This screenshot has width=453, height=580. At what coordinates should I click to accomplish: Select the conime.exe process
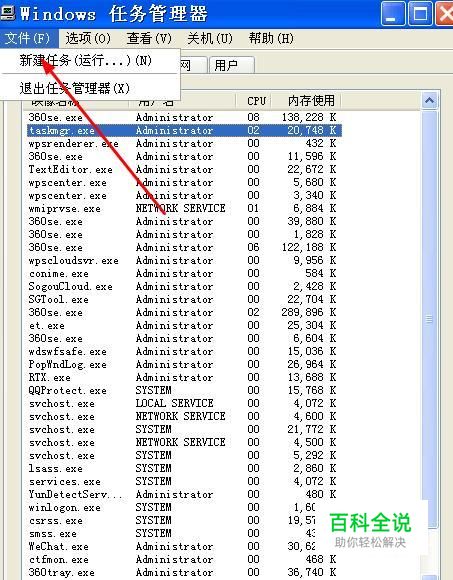[x=58, y=274]
